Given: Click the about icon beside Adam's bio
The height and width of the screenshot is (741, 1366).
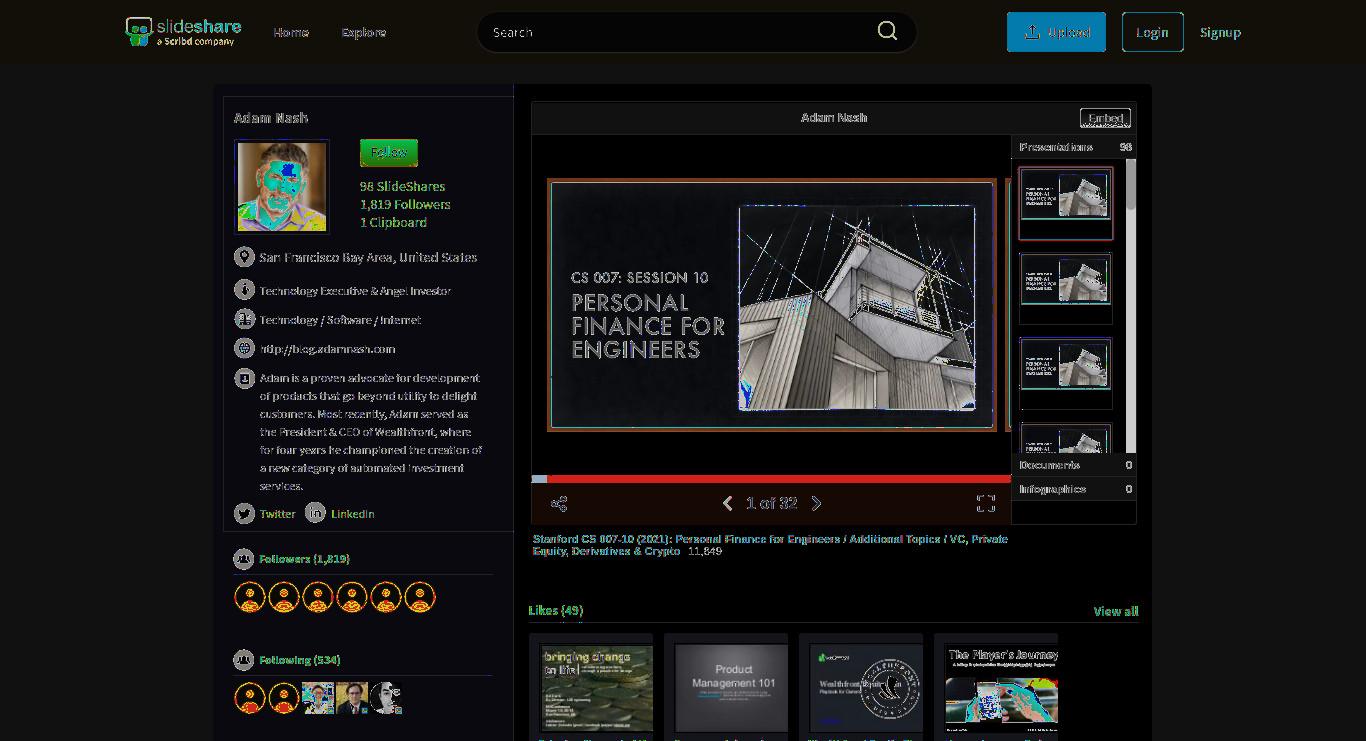Looking at the screenshot, I should (x=244, y=378).
